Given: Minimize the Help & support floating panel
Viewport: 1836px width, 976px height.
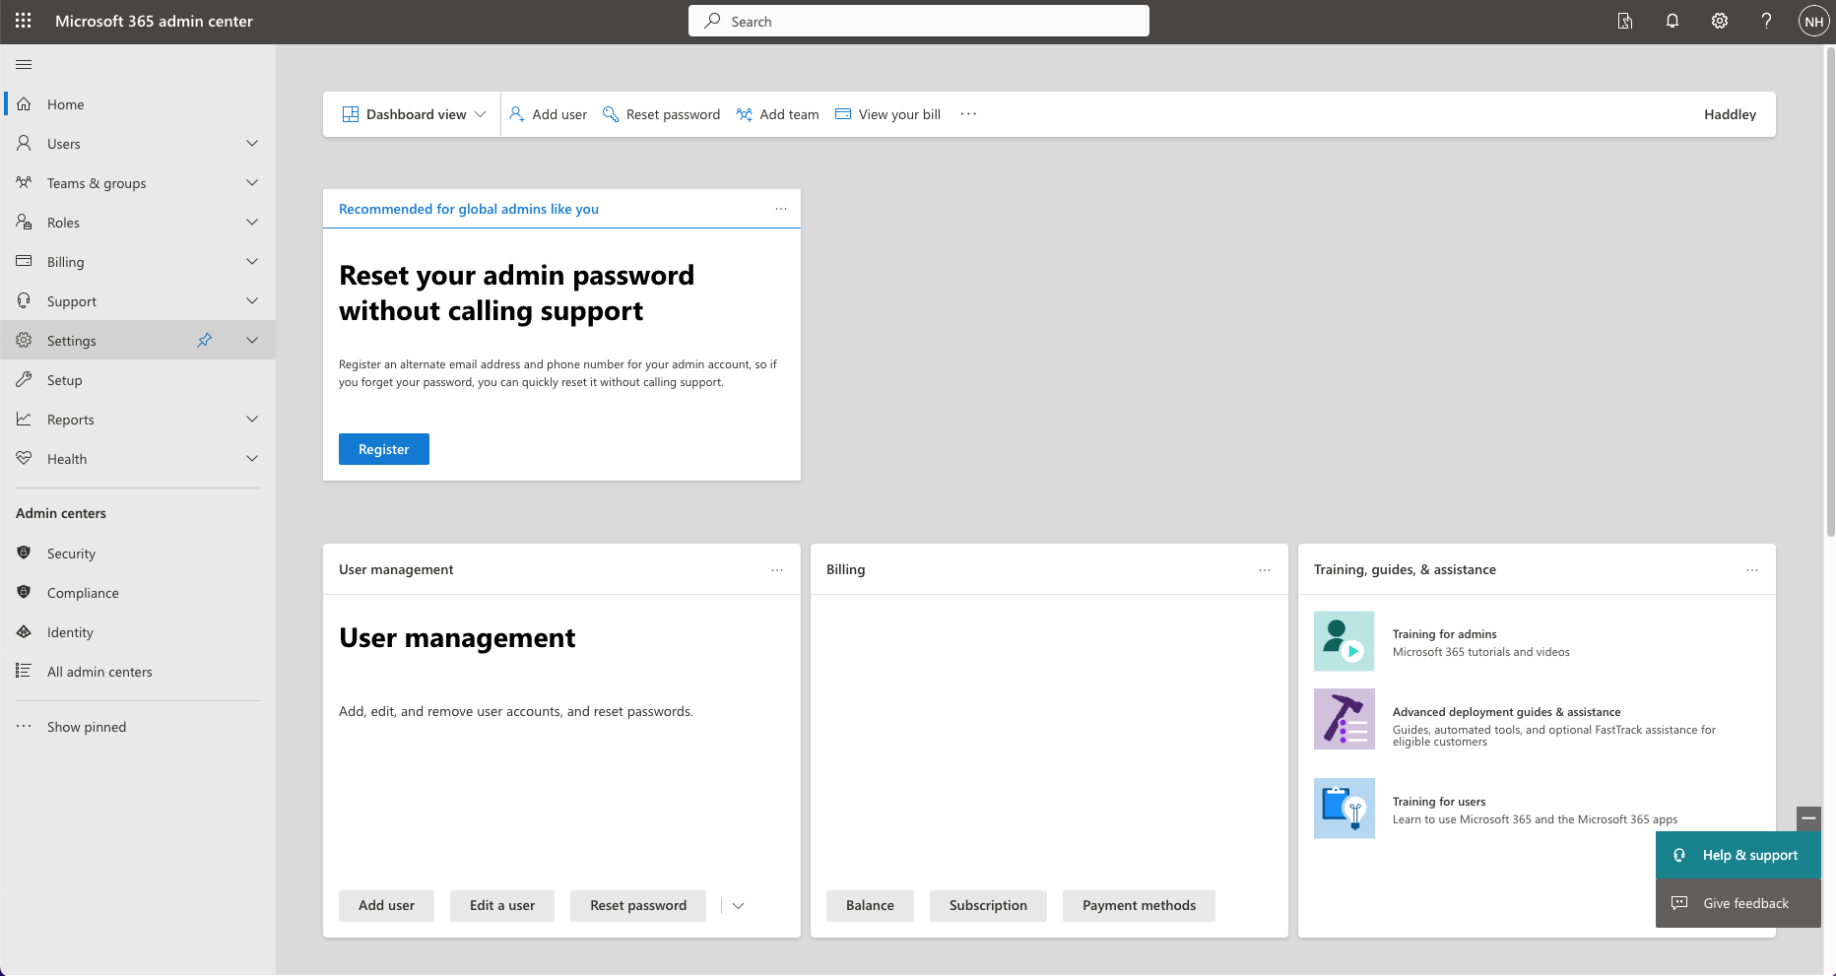Looking at the screenshot, I should coord(1808,819).
